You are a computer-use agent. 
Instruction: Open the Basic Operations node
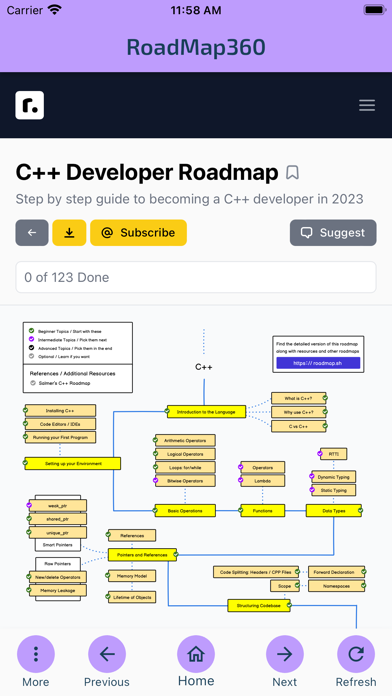185,511
